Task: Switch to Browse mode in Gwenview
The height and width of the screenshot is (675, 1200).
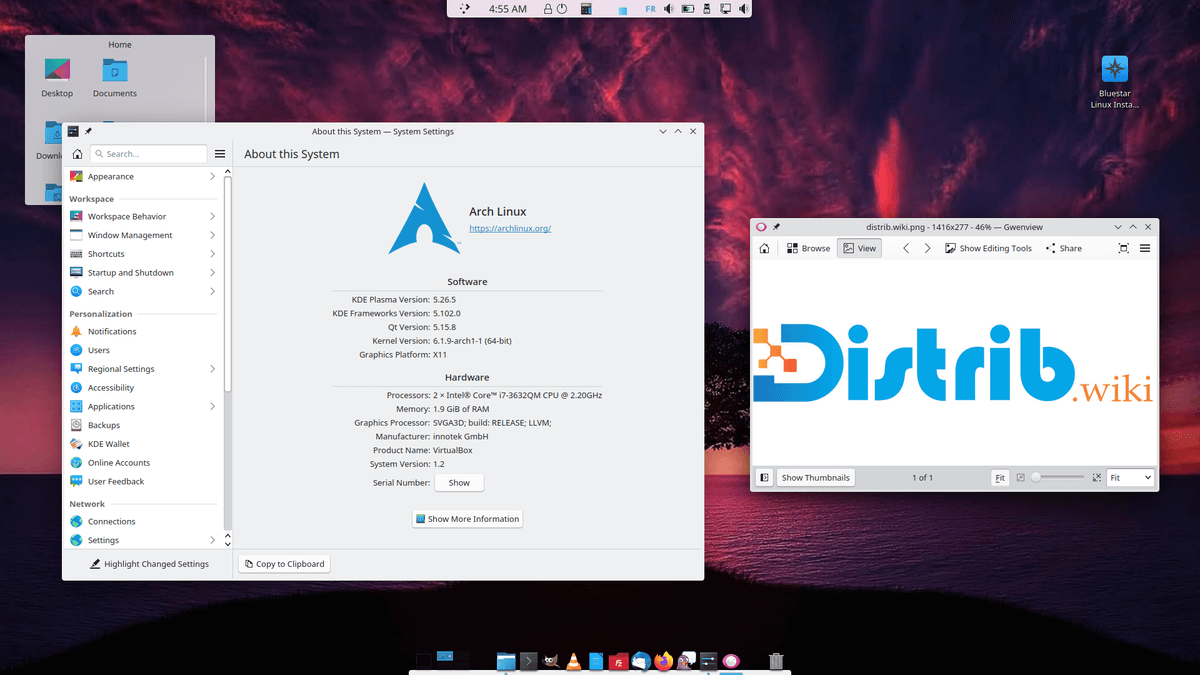Action: click(x=808, y=248)
